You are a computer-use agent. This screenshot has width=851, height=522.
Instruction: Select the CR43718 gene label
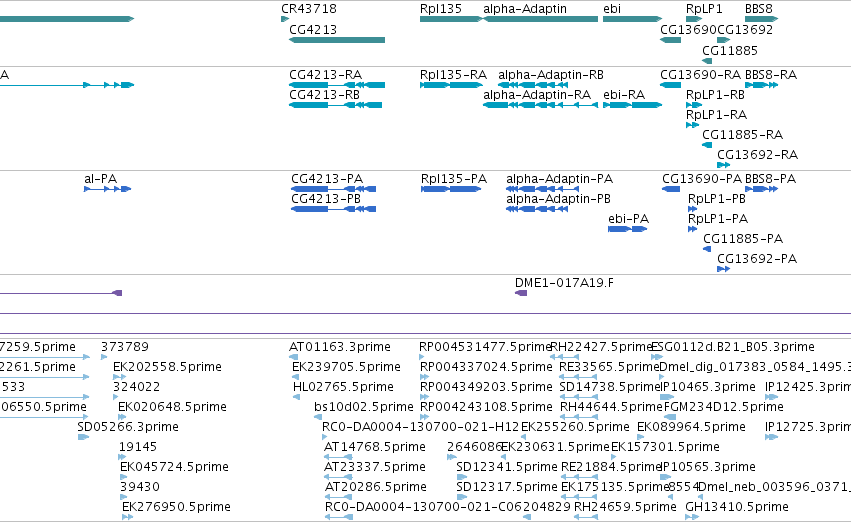(x=309, y=9)
